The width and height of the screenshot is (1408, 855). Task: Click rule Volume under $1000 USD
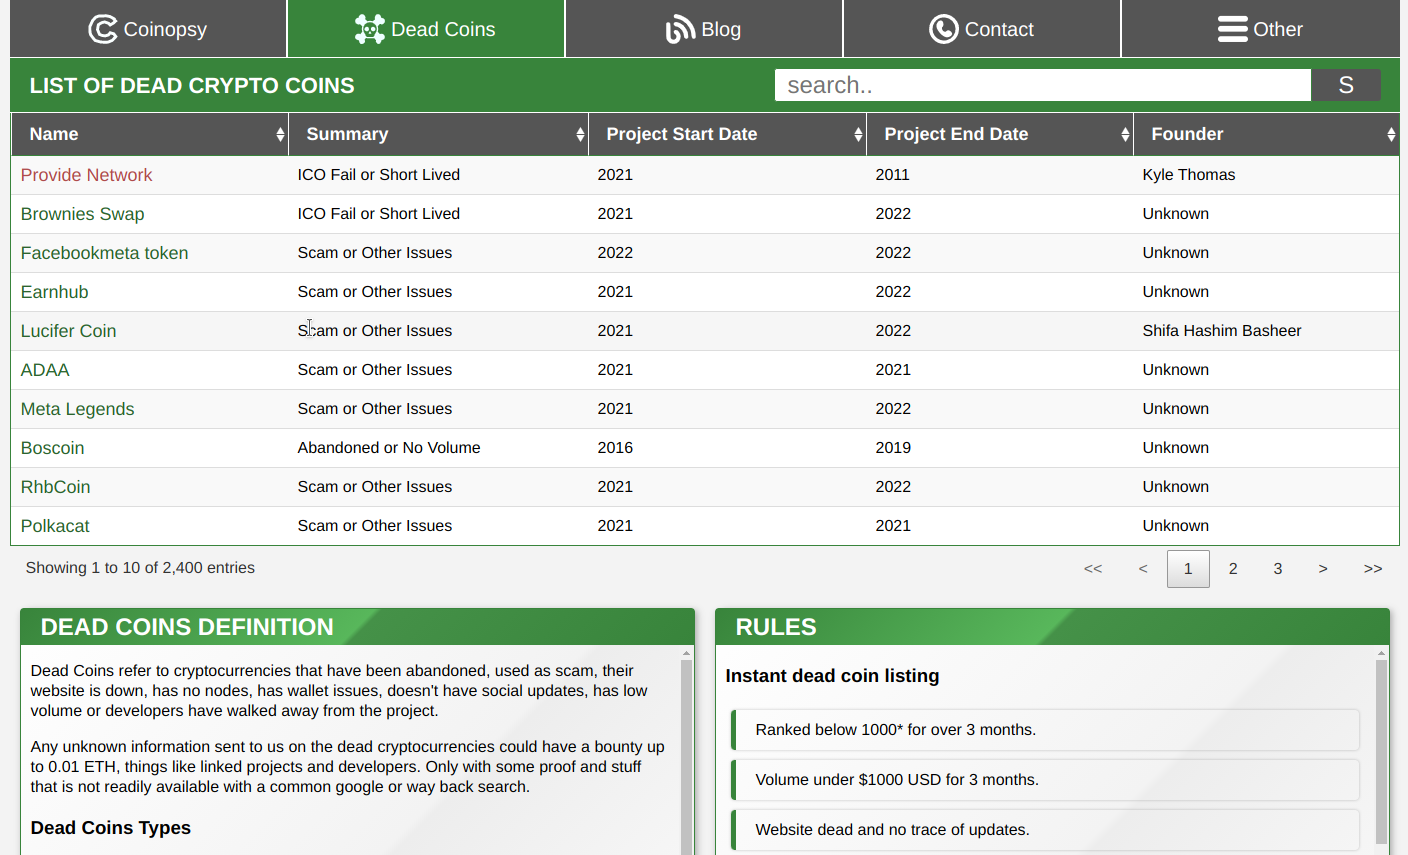[1045, 780]
